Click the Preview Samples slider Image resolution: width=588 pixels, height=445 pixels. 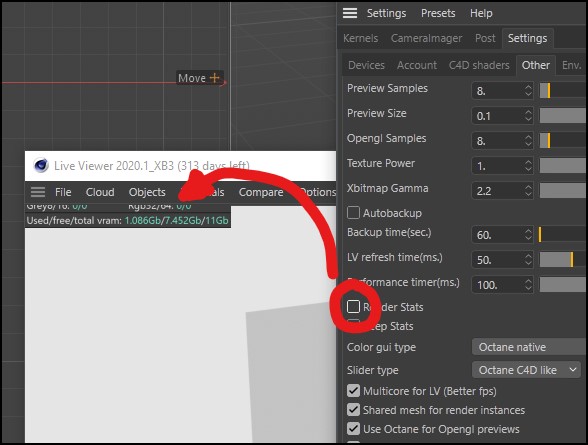point(562,91)
